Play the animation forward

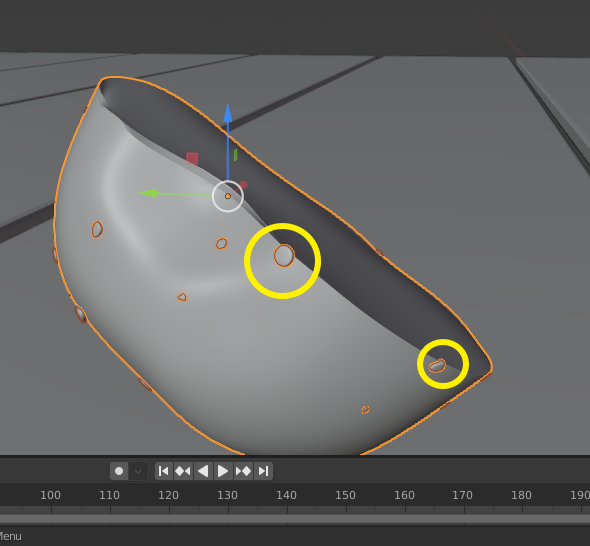point(223,471)
